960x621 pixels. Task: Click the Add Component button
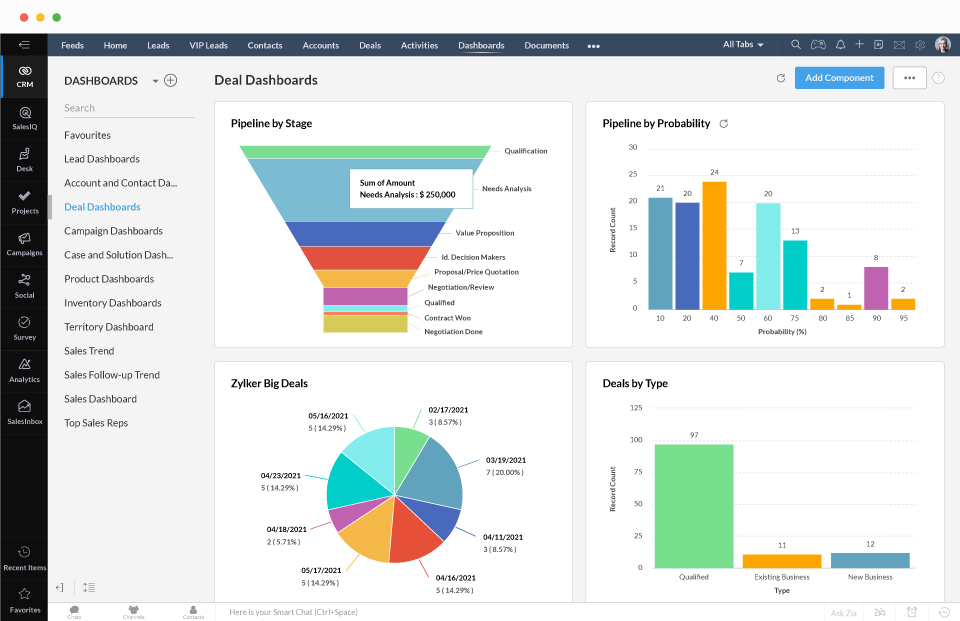click(x=839, y=77)
